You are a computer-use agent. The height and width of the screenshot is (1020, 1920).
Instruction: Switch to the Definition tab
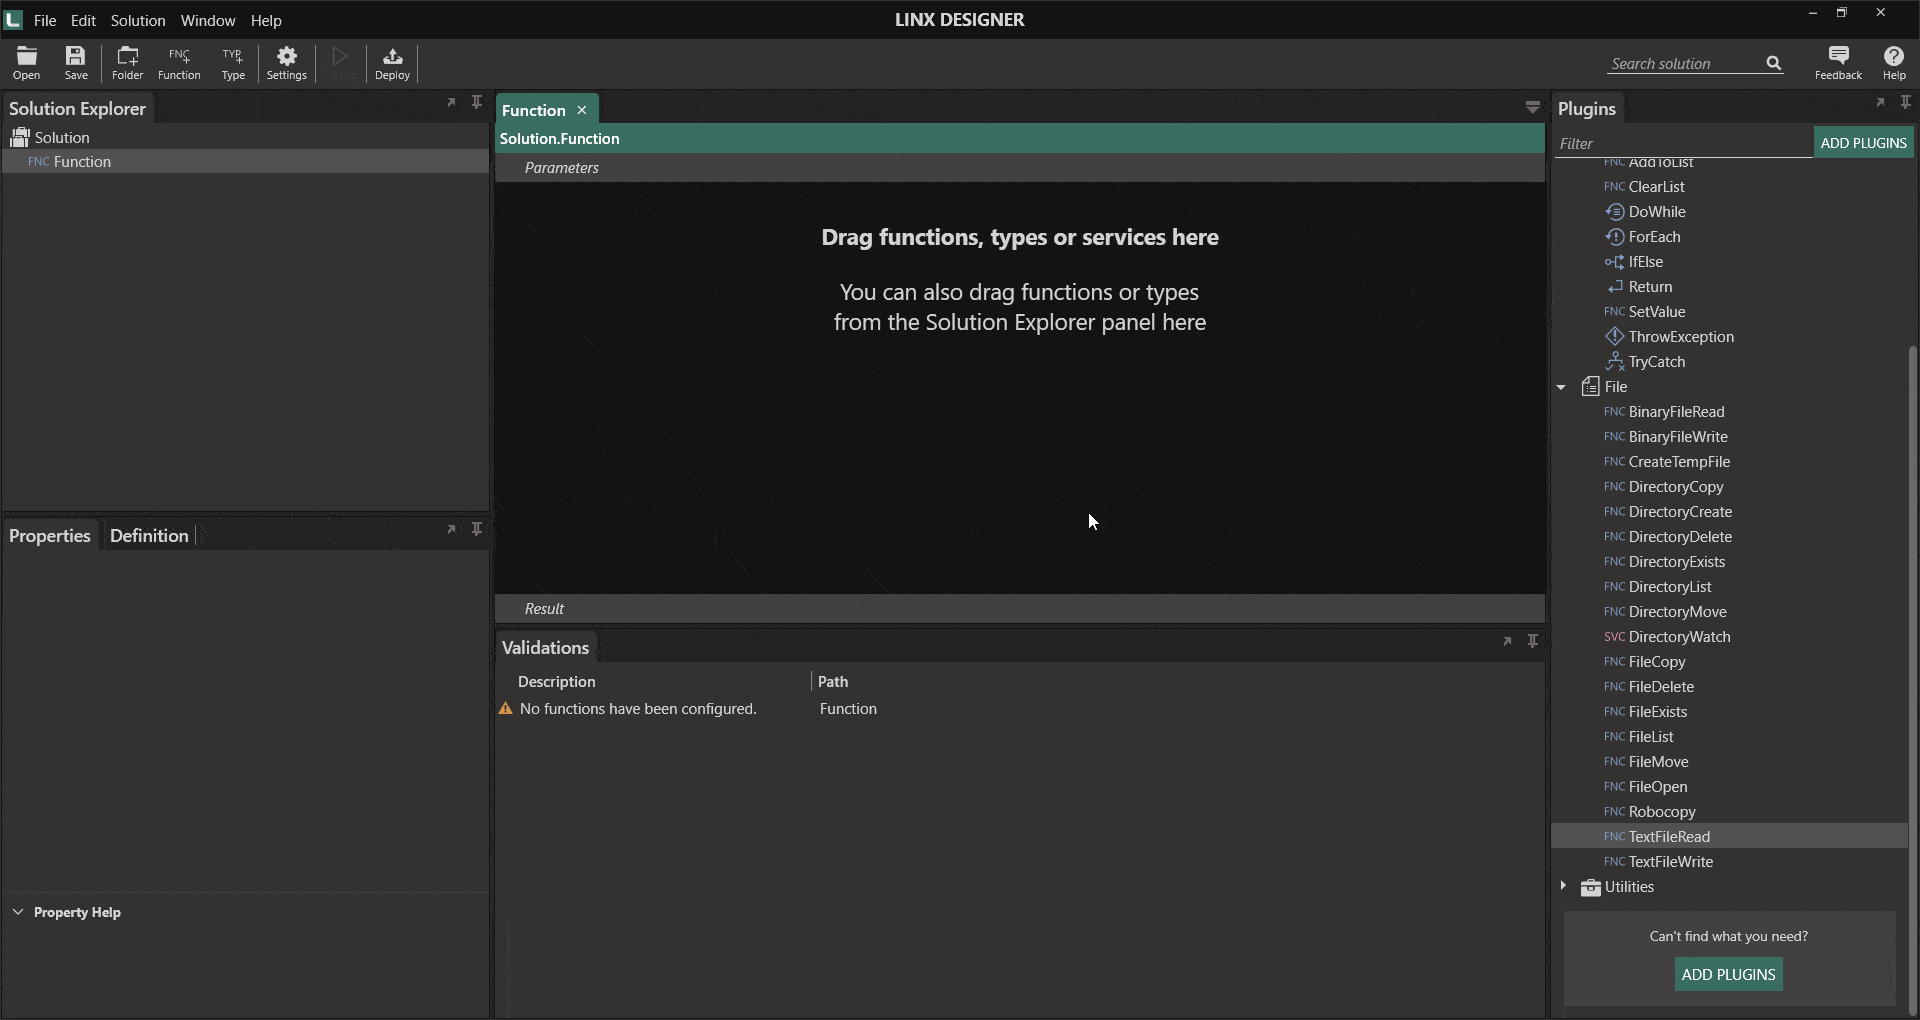149,536
